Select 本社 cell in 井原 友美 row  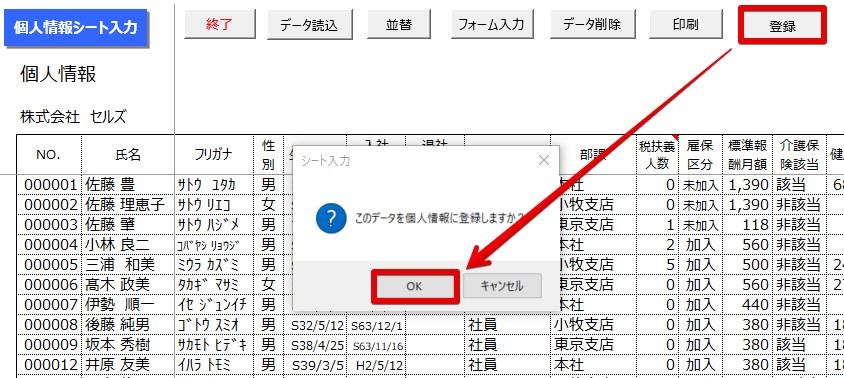click(x=593, y=365)
